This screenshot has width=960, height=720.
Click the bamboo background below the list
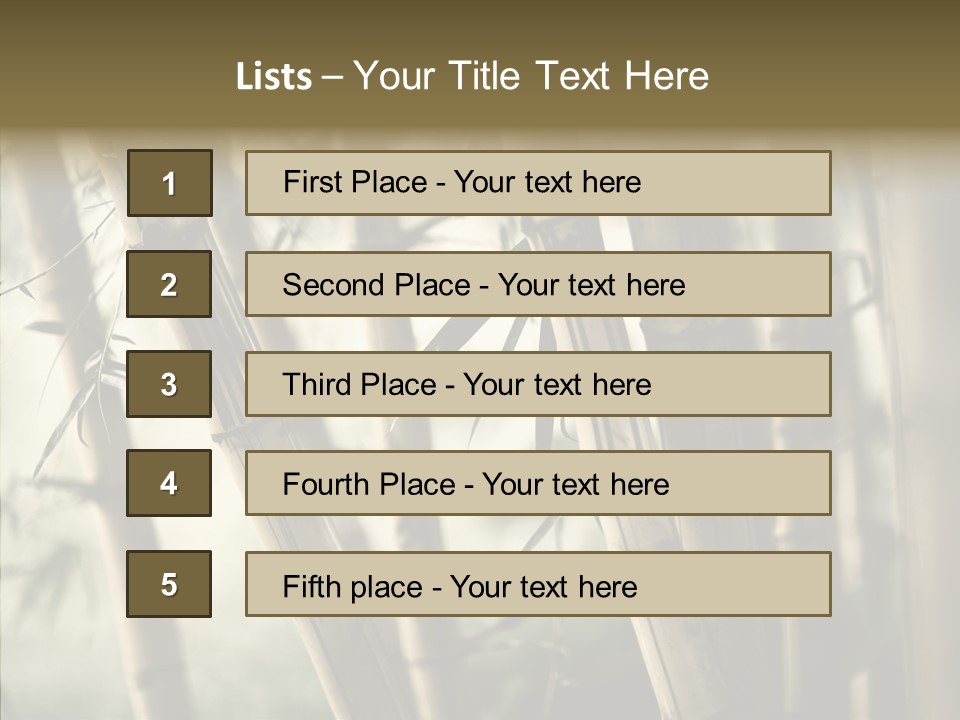[480, 670]
